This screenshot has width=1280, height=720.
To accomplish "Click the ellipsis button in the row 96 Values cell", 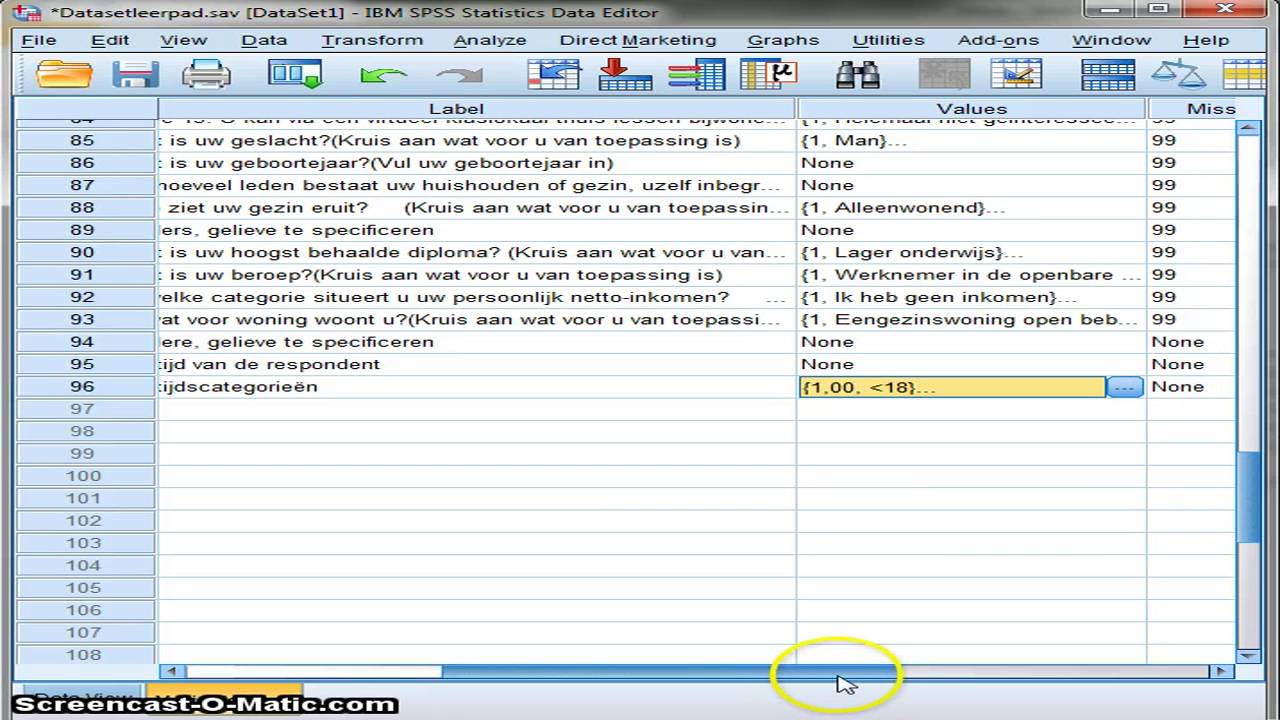I will [x=1125, y=387].
